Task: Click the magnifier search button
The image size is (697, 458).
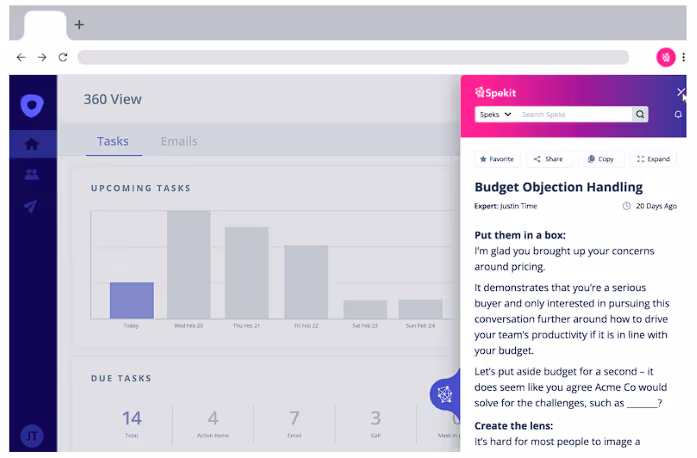Action: 640,115
